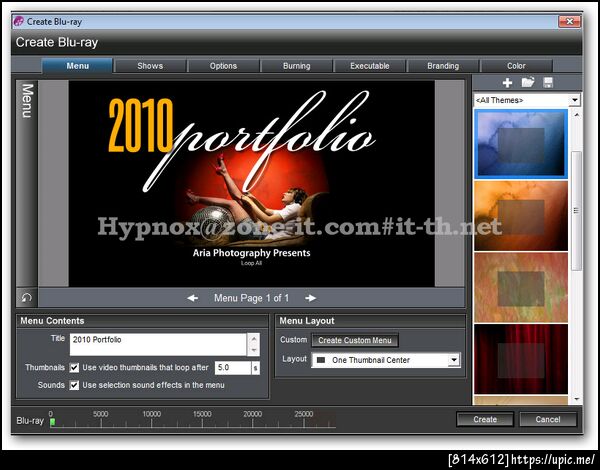Click the menu preview image
Screen dimensions: 600x470
pos(251,183)
